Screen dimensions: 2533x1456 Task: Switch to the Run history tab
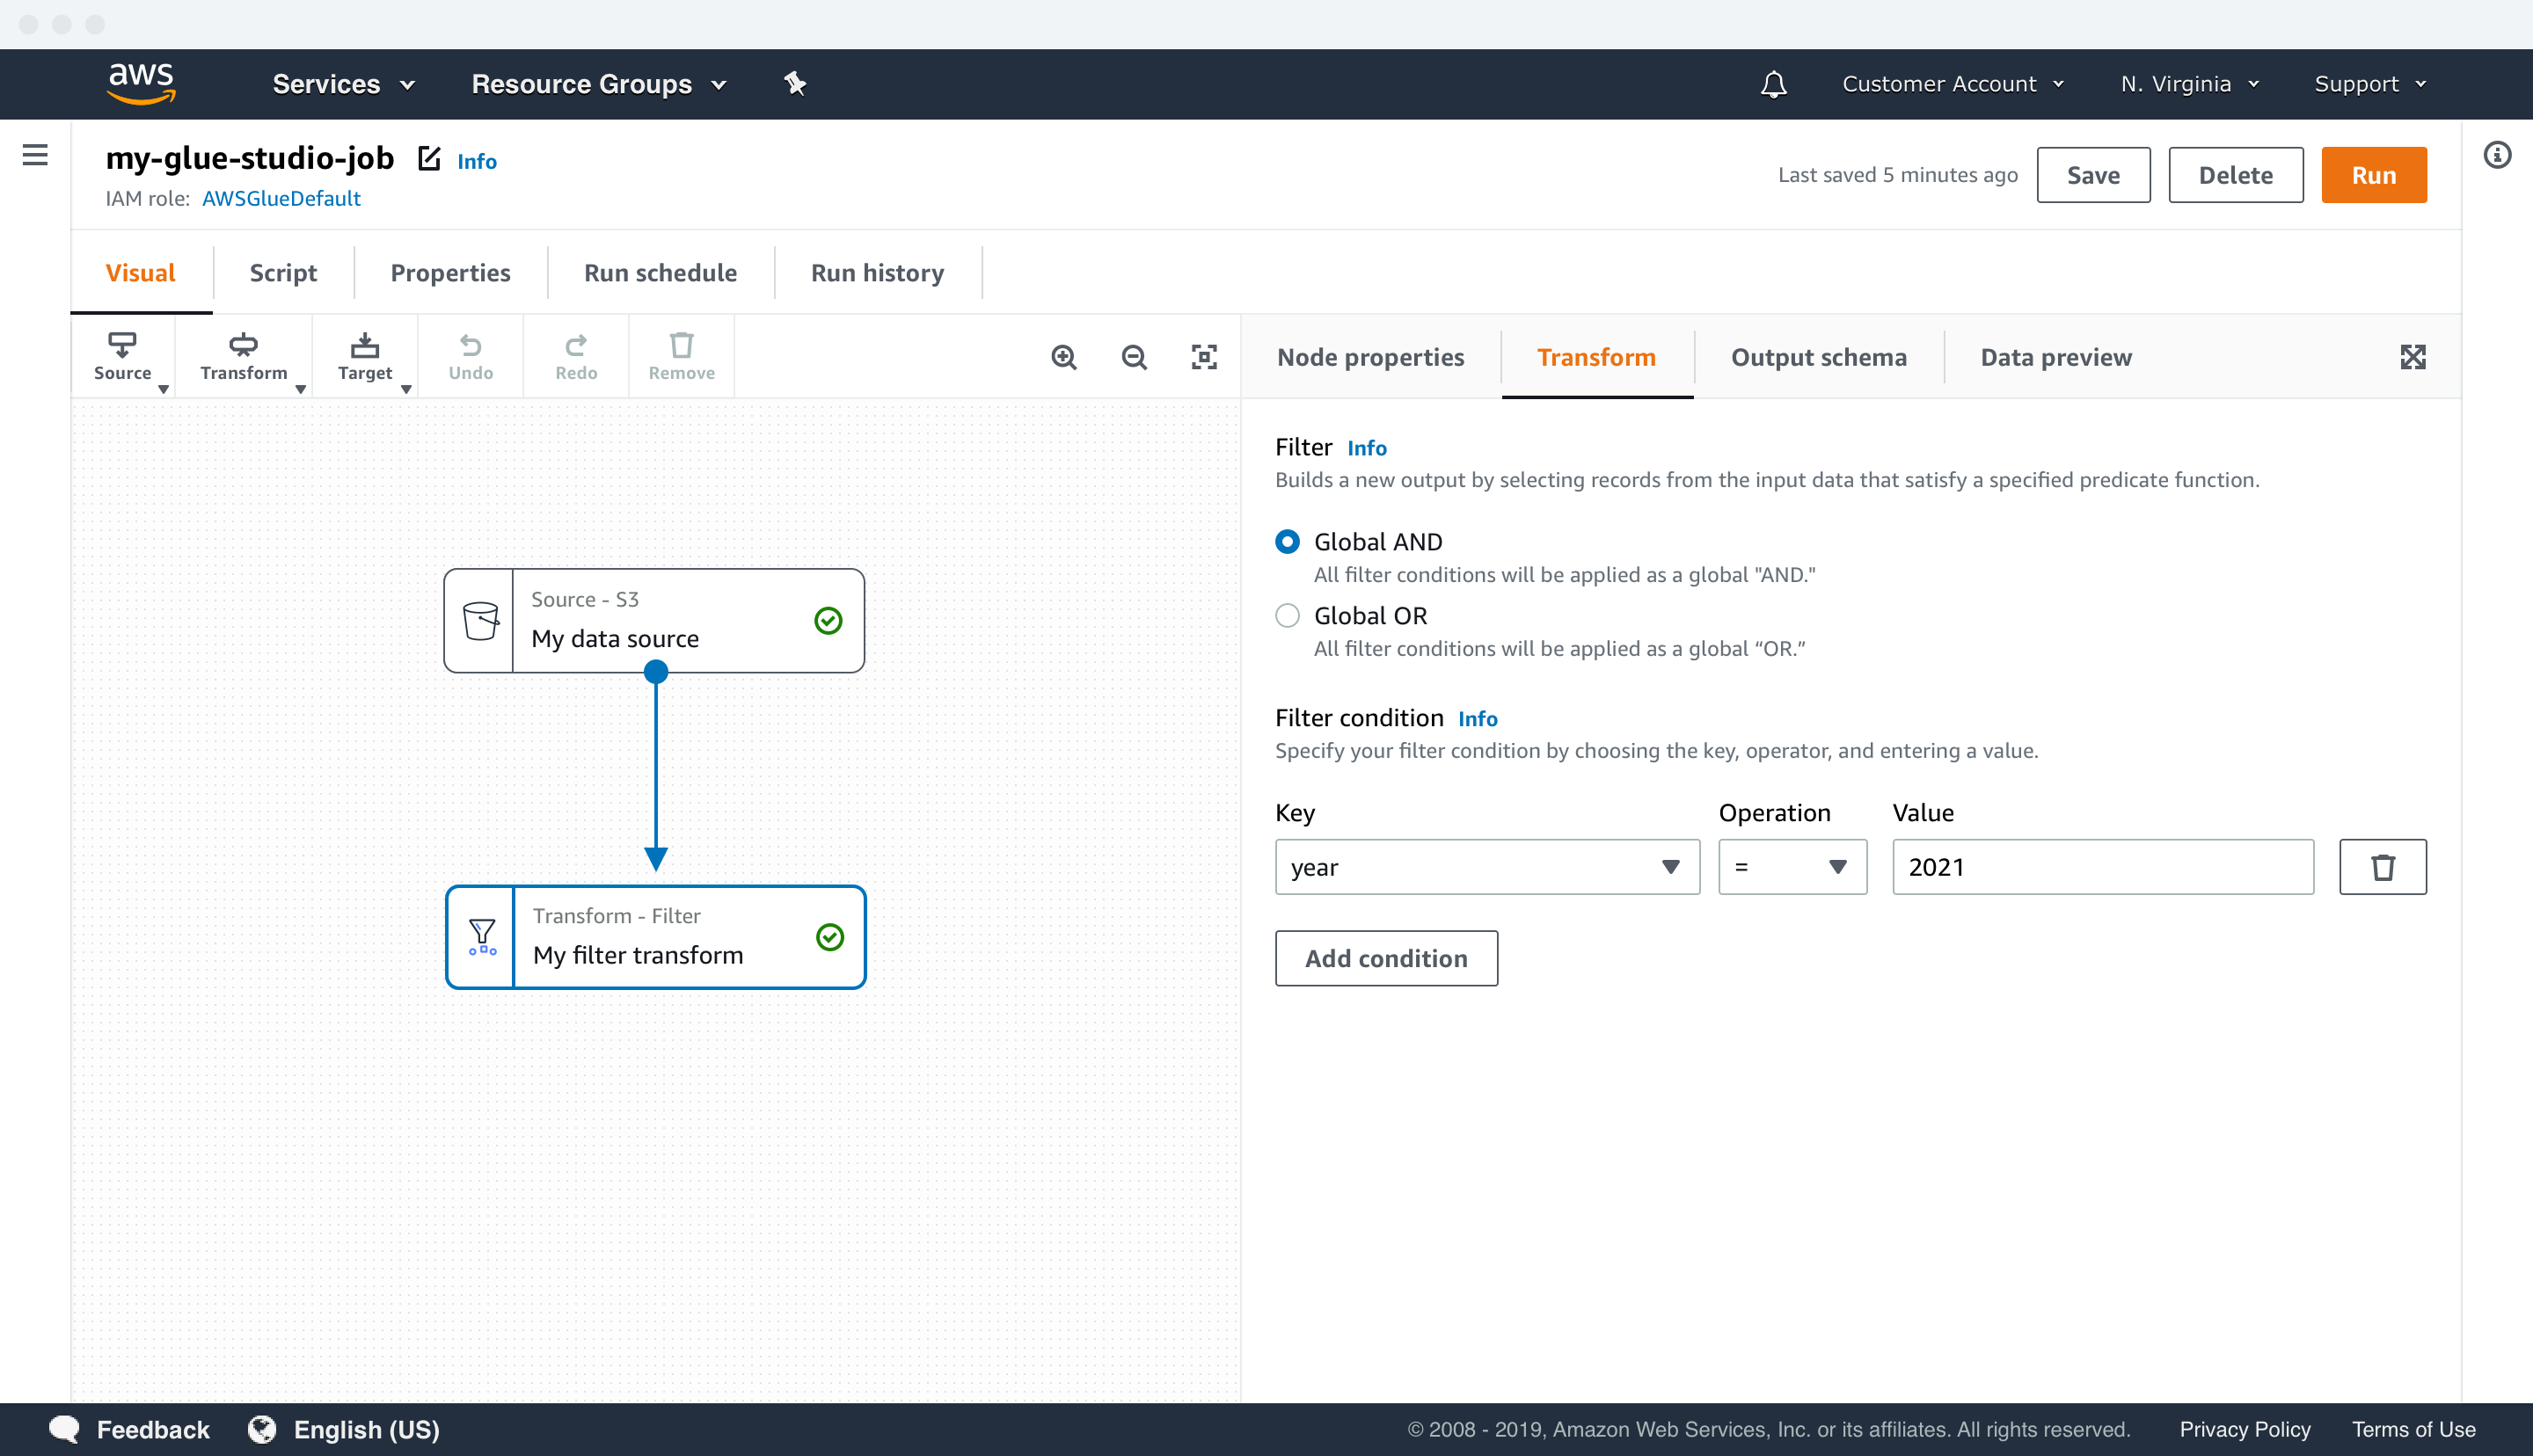[877, 273]
